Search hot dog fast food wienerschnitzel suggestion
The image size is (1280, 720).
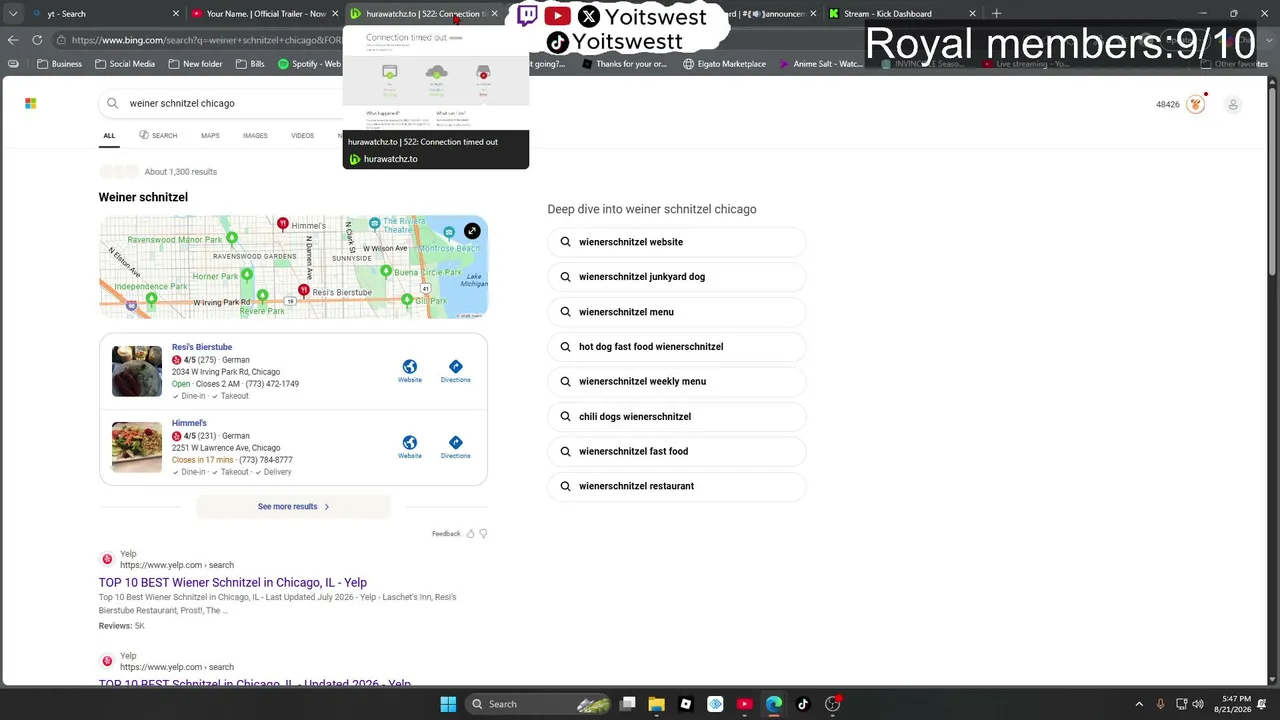[x=676, y=347]
